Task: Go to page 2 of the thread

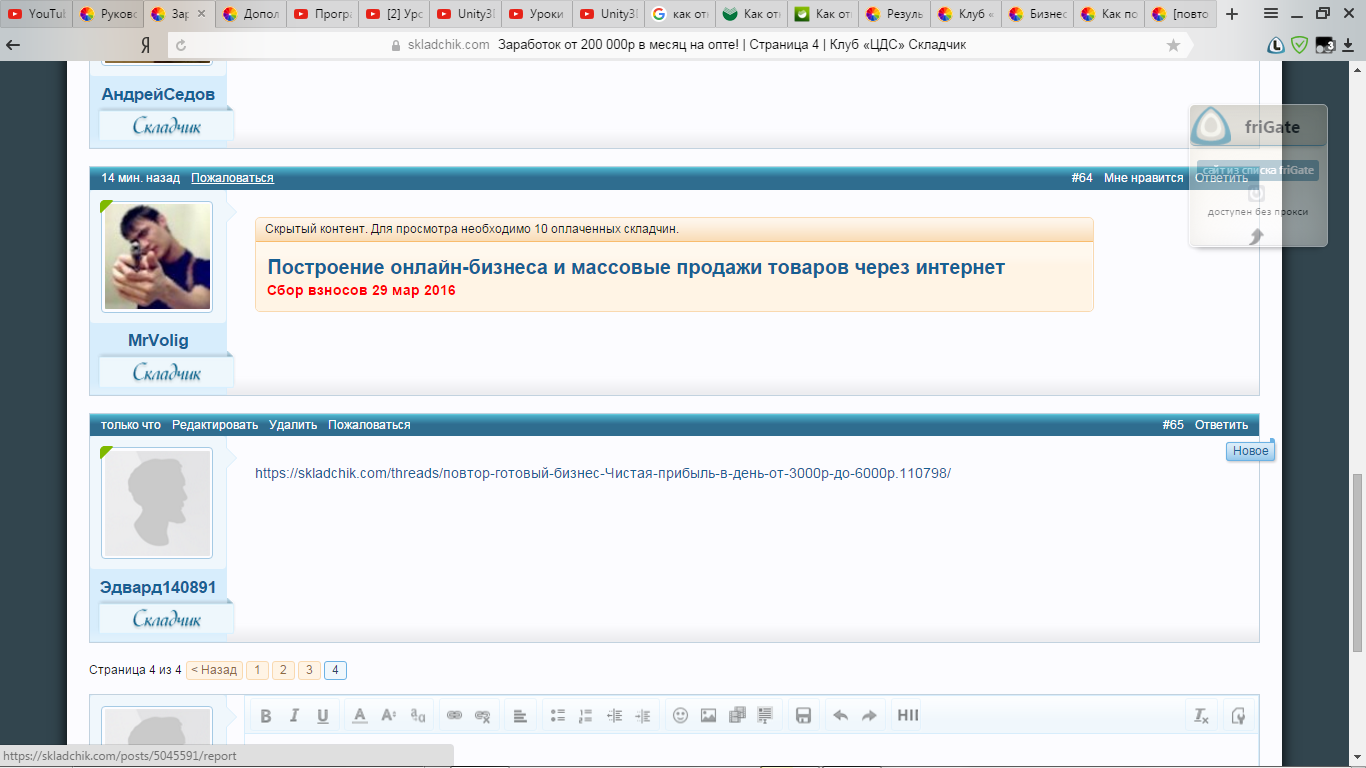Action: [x=283, y=670]
